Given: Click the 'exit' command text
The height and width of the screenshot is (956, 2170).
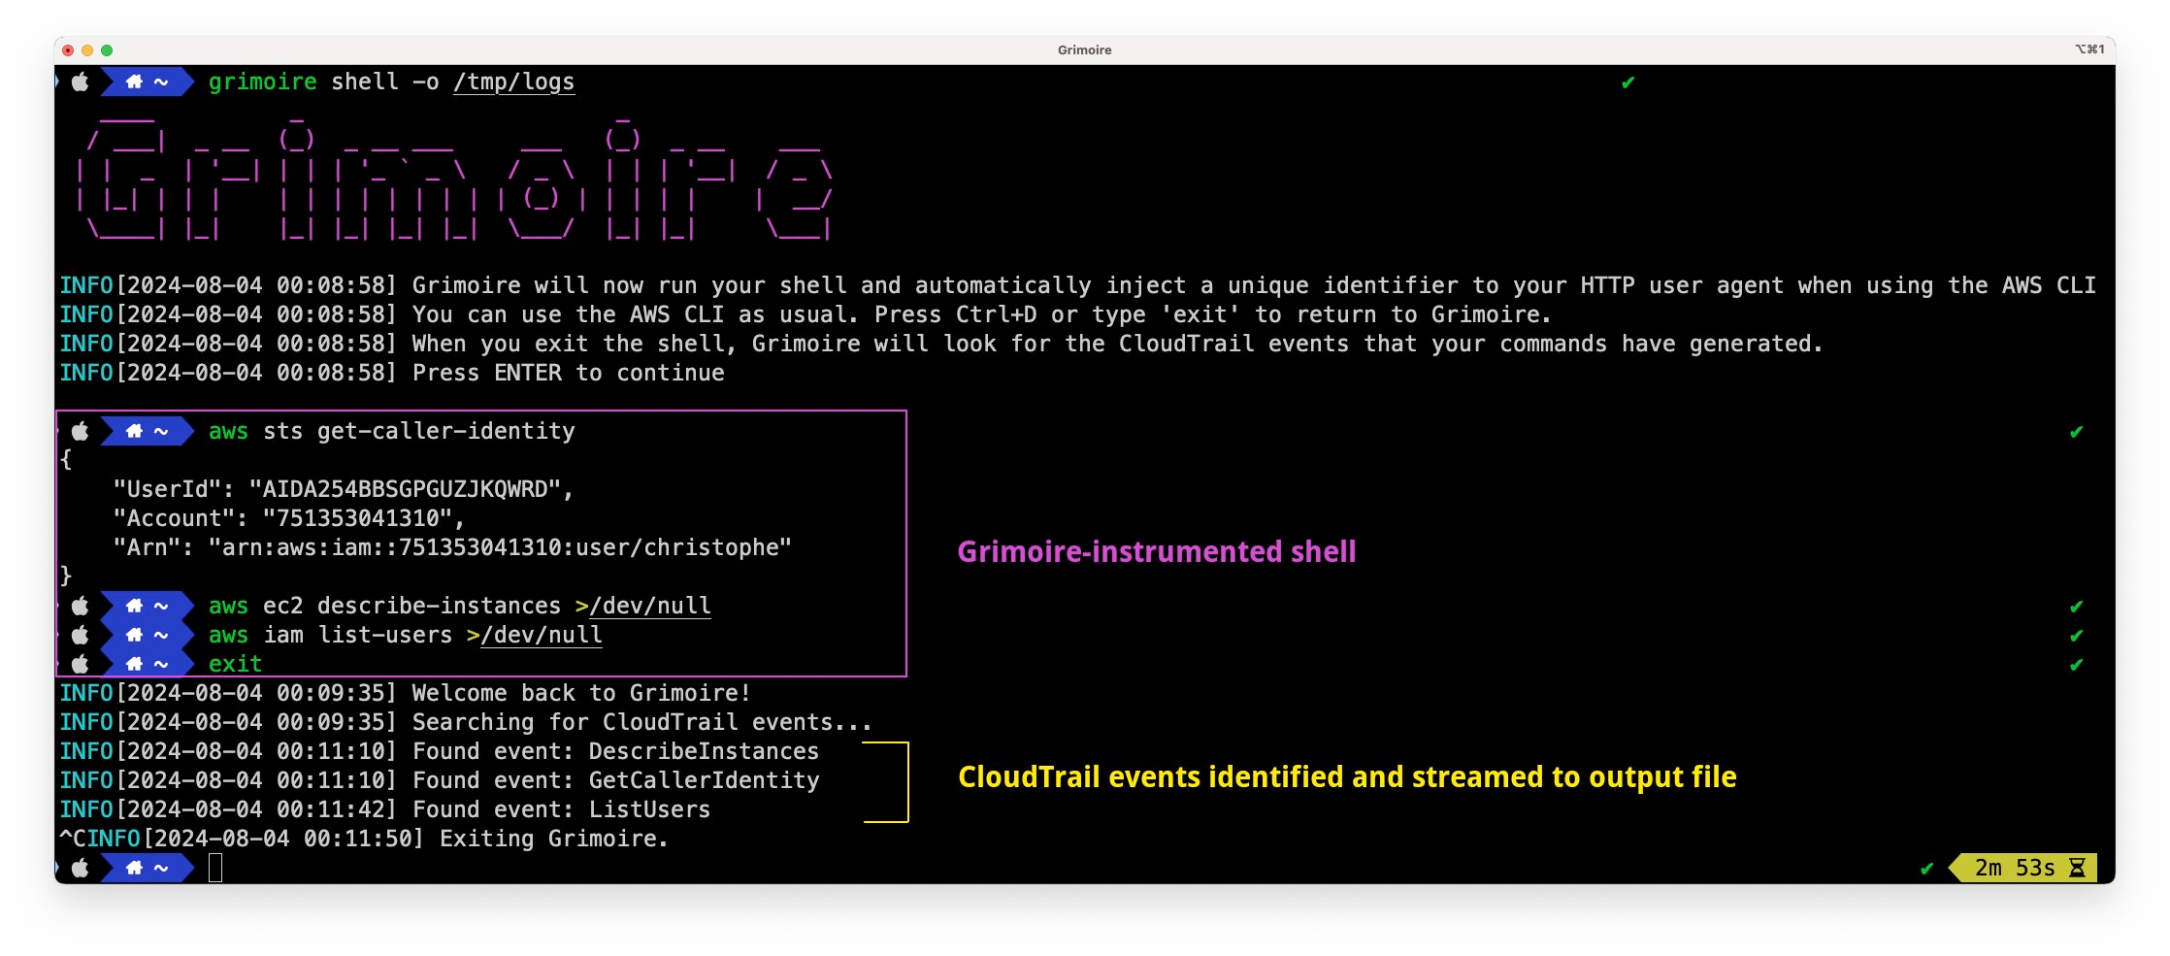Looking at the screenshot, I should tap(235, 664).
